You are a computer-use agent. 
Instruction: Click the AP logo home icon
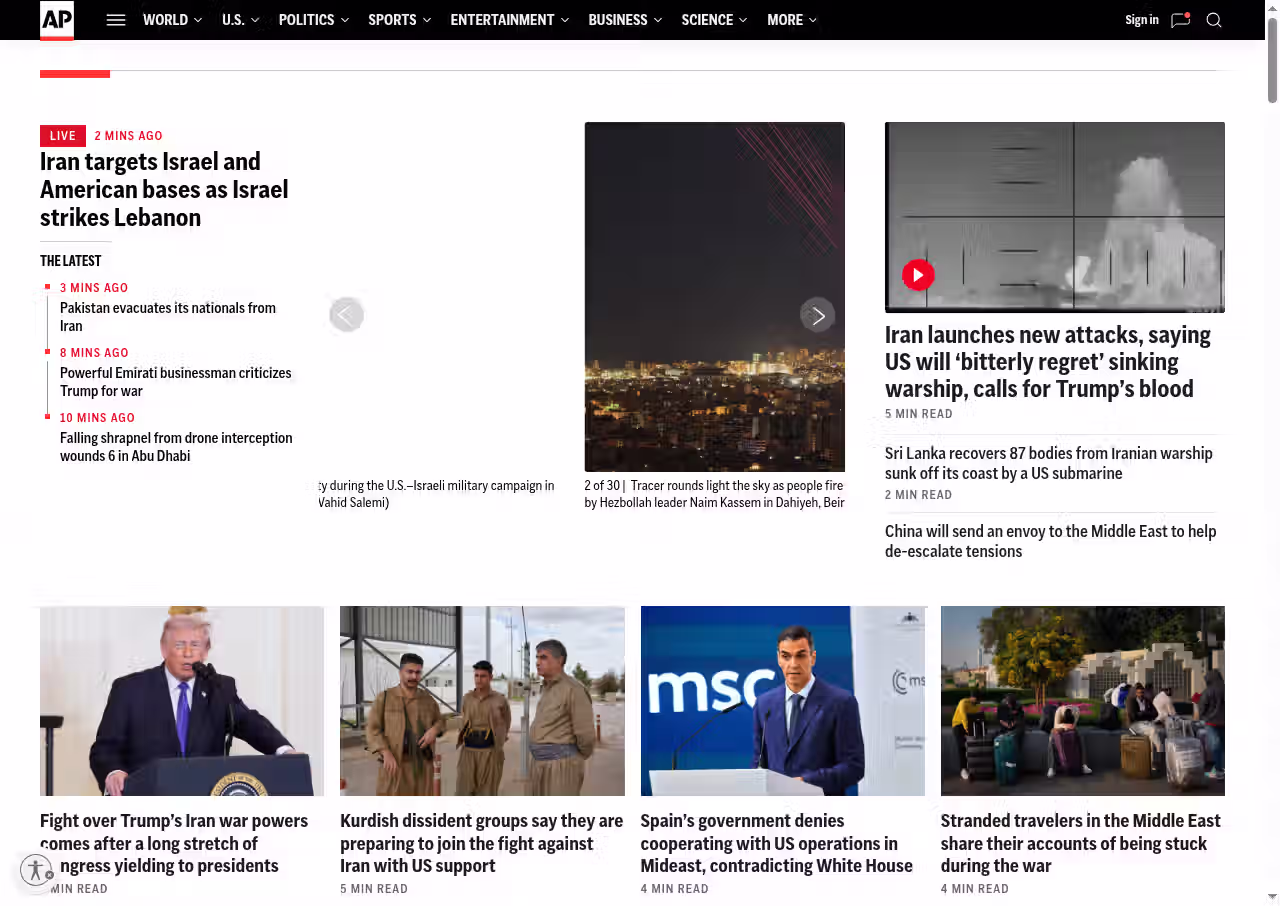(x=57, y=20)
